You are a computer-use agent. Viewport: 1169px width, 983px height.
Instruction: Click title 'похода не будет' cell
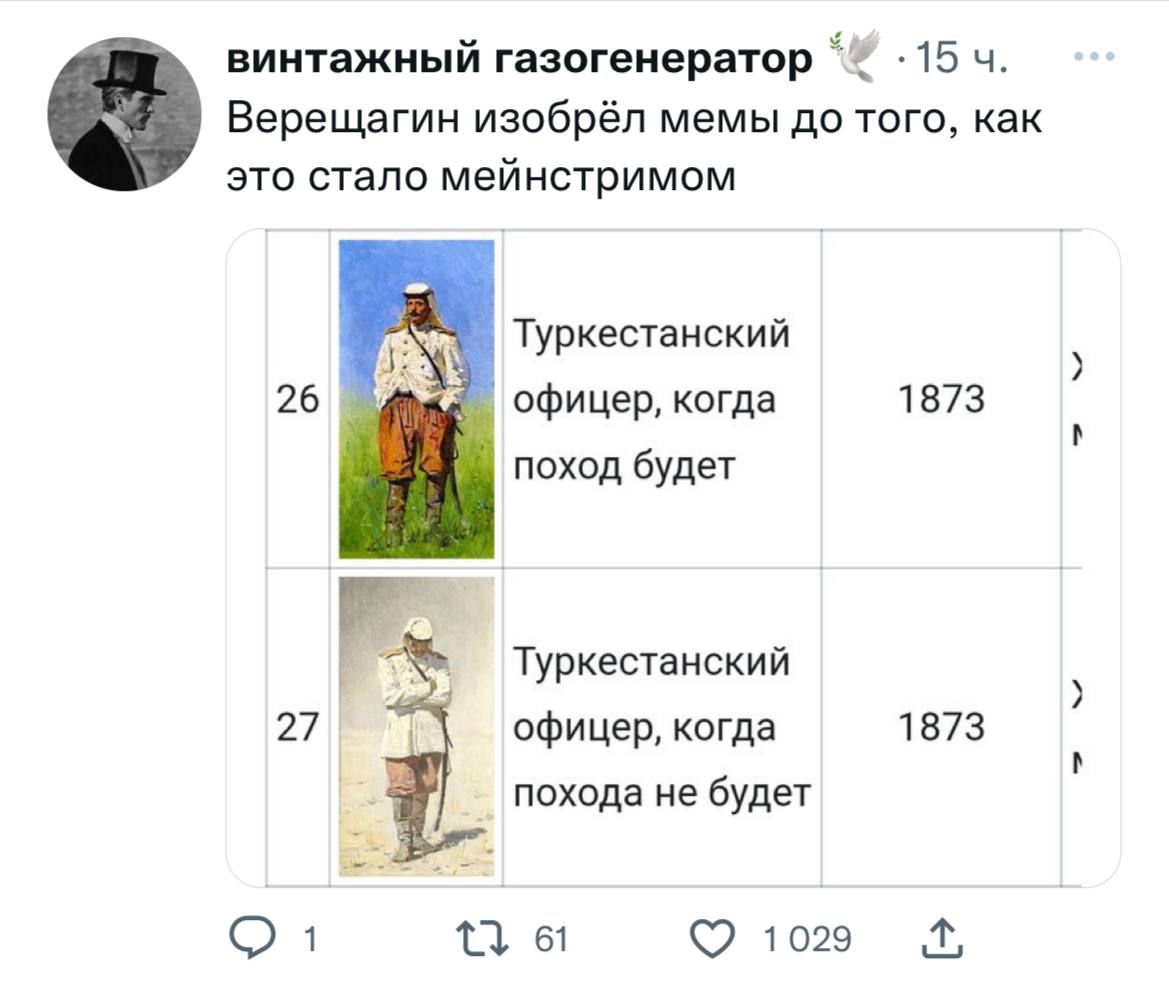(662, 727)
